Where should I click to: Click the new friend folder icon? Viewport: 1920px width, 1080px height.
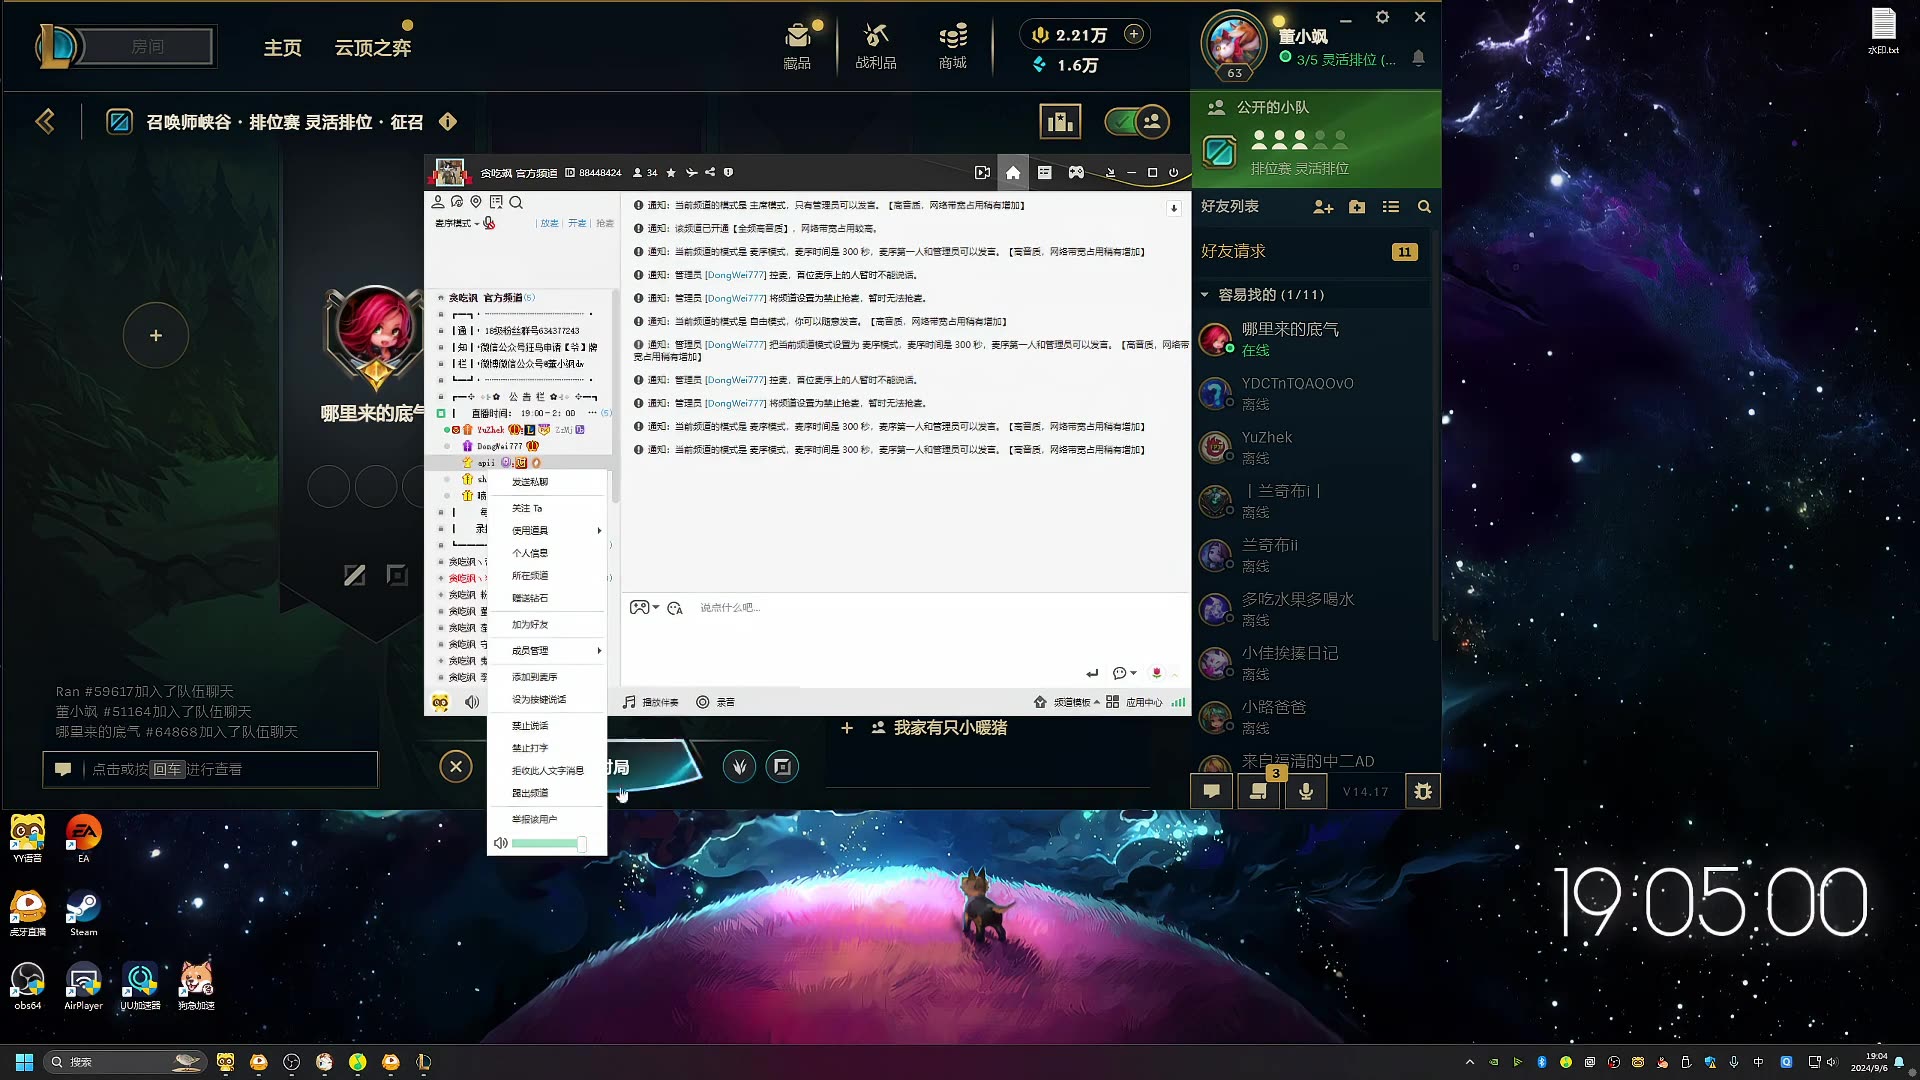1357,207
